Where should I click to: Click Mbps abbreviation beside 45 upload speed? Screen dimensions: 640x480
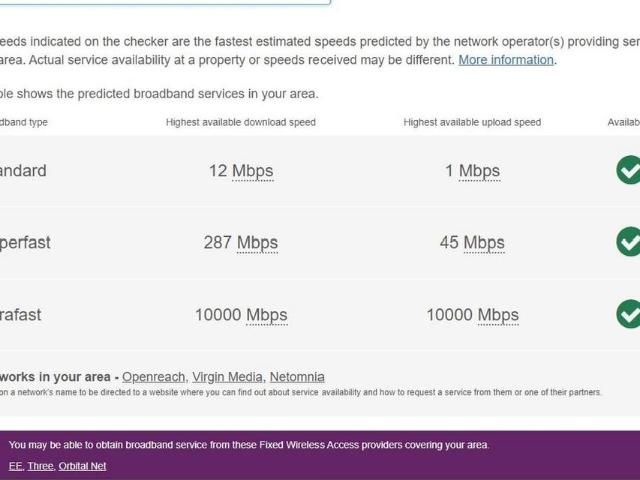point(484,243)
